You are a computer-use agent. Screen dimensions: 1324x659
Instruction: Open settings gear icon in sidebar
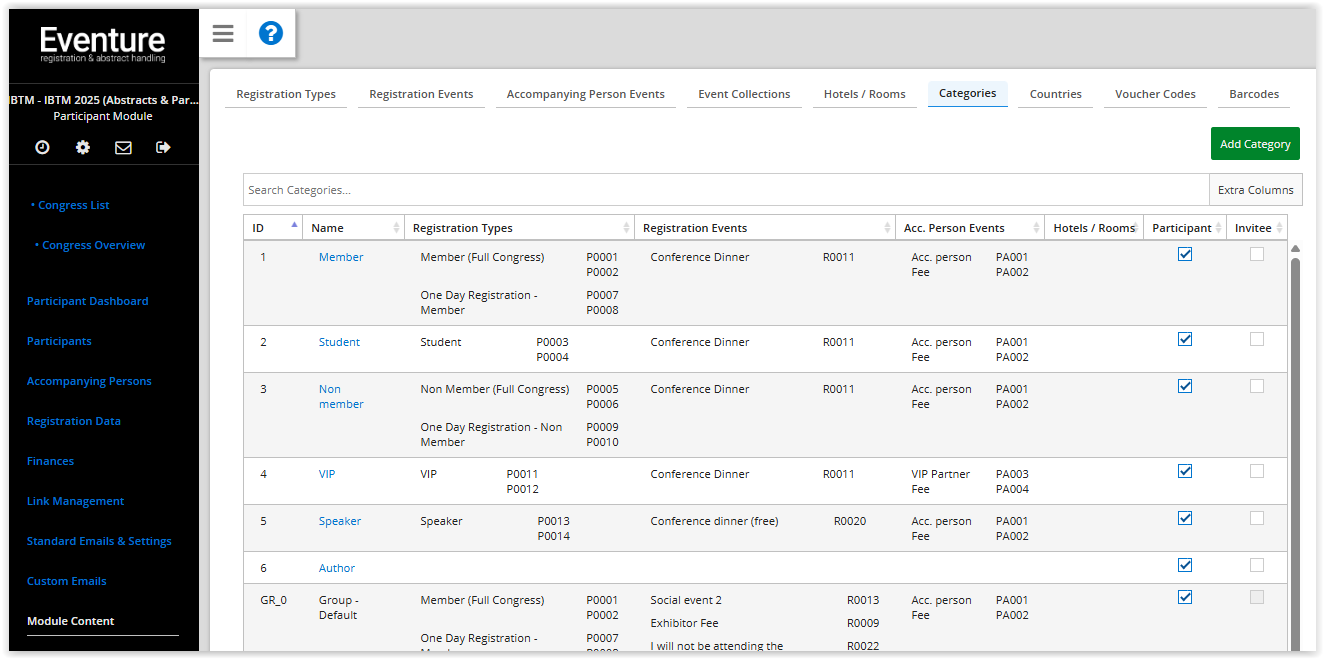83,147
